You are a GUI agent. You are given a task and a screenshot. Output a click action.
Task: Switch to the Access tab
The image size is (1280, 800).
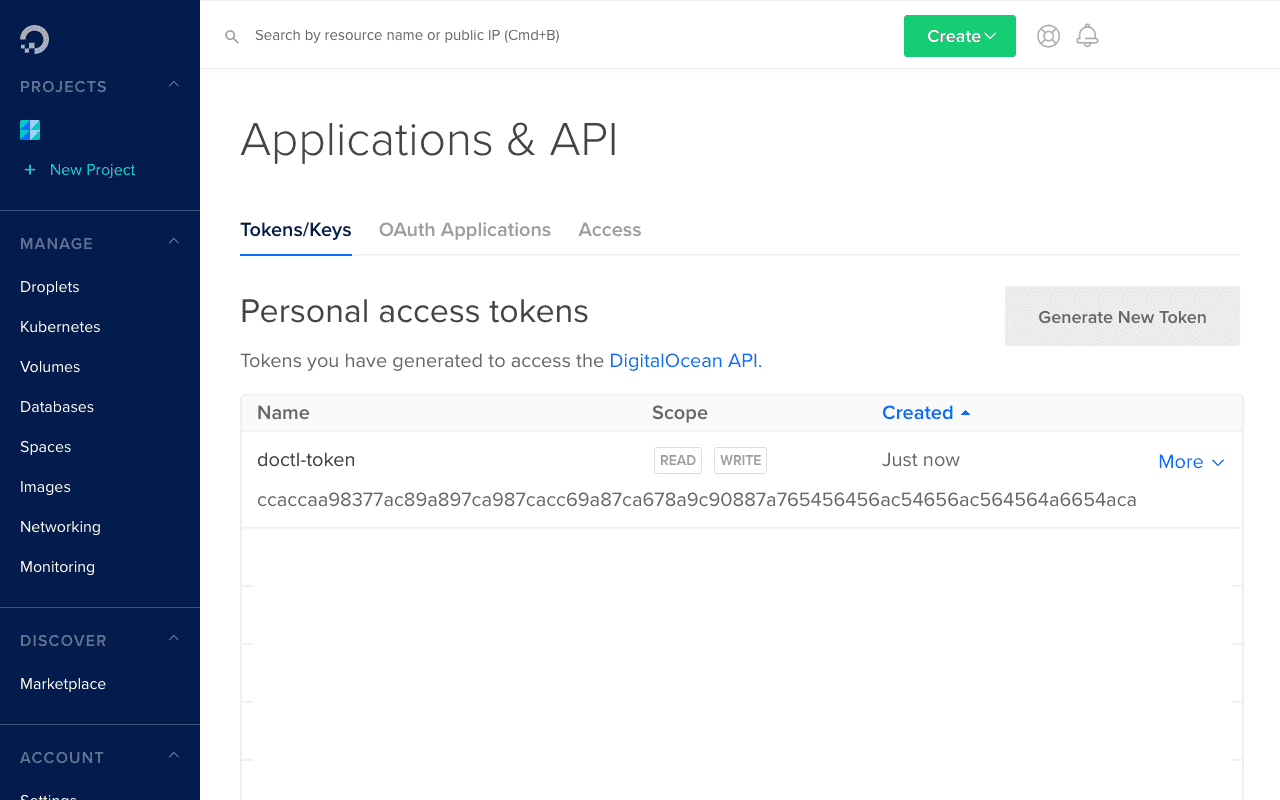click(x=610, y=230)
